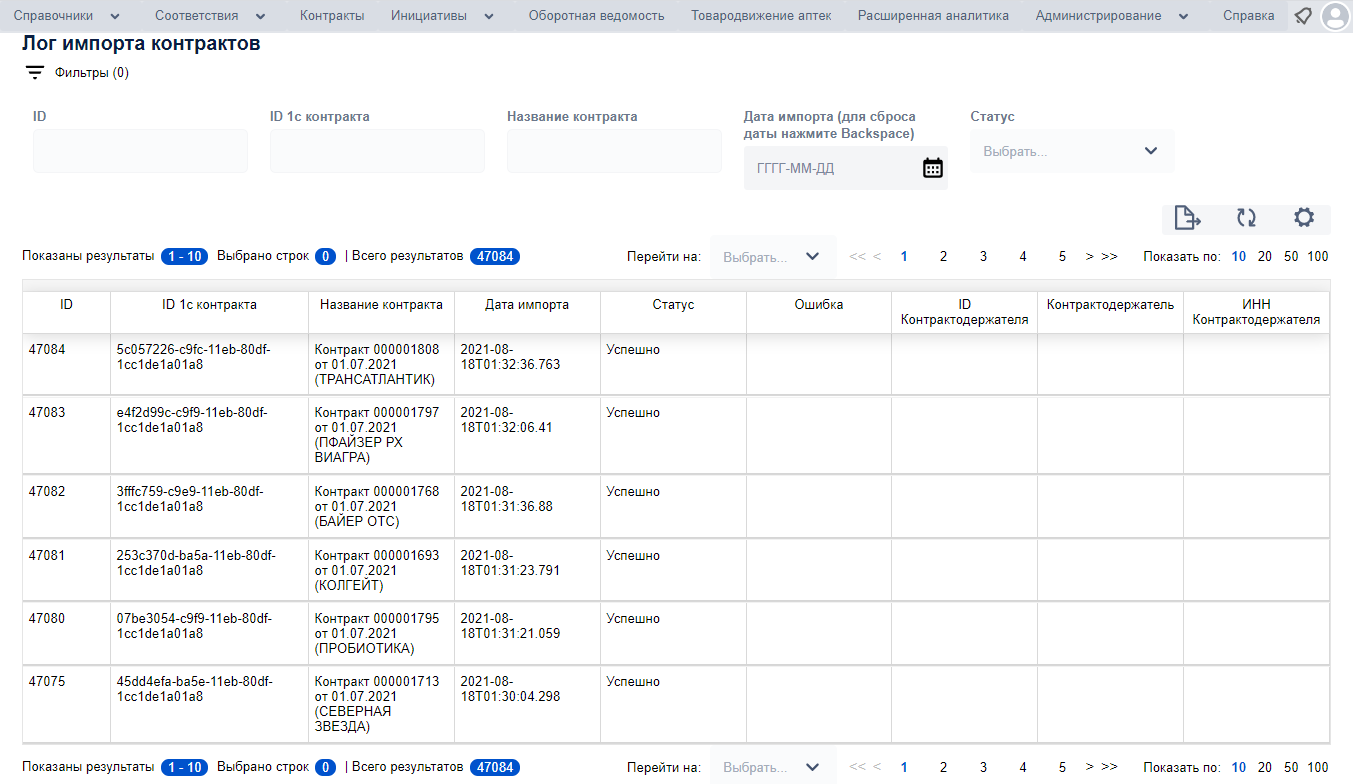
Task: Click the pin icon in top bar
Action: pos(1303,16)
